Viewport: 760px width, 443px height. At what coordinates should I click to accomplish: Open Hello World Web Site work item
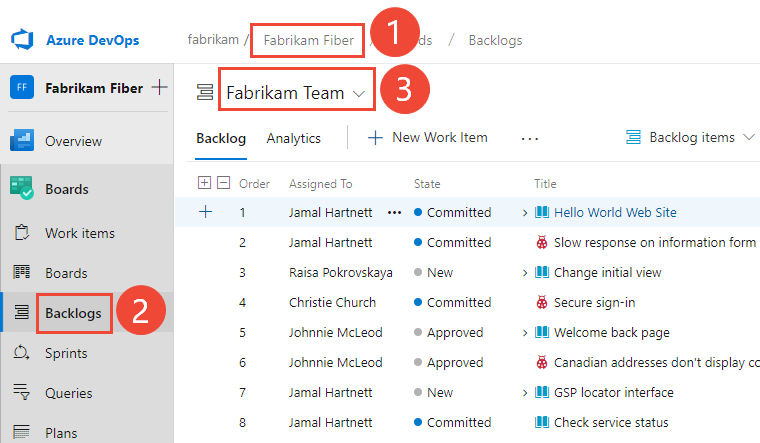(615, 213)
